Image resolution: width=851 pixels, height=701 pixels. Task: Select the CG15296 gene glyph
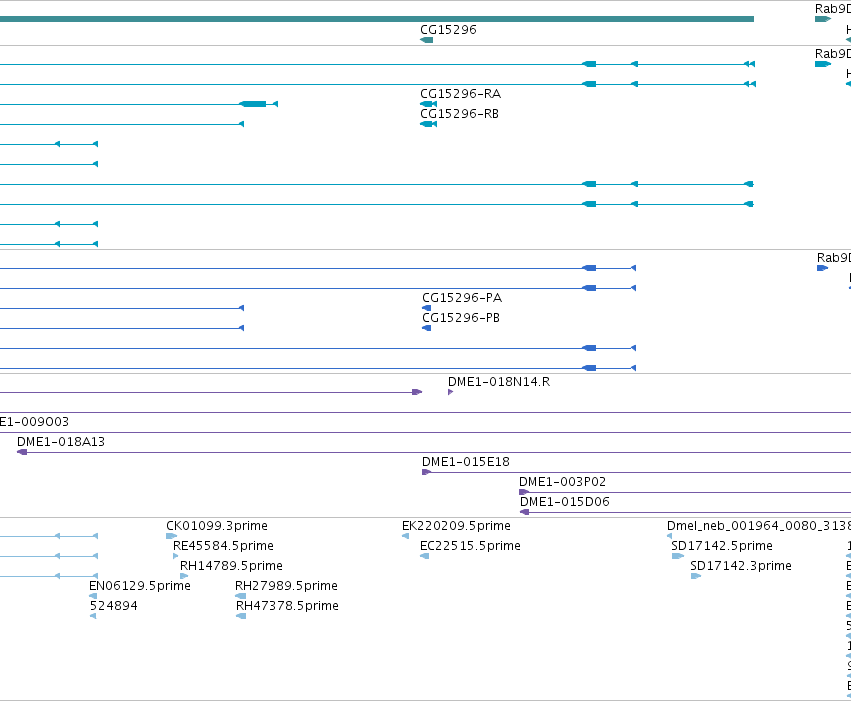click(x=427, y=40)
